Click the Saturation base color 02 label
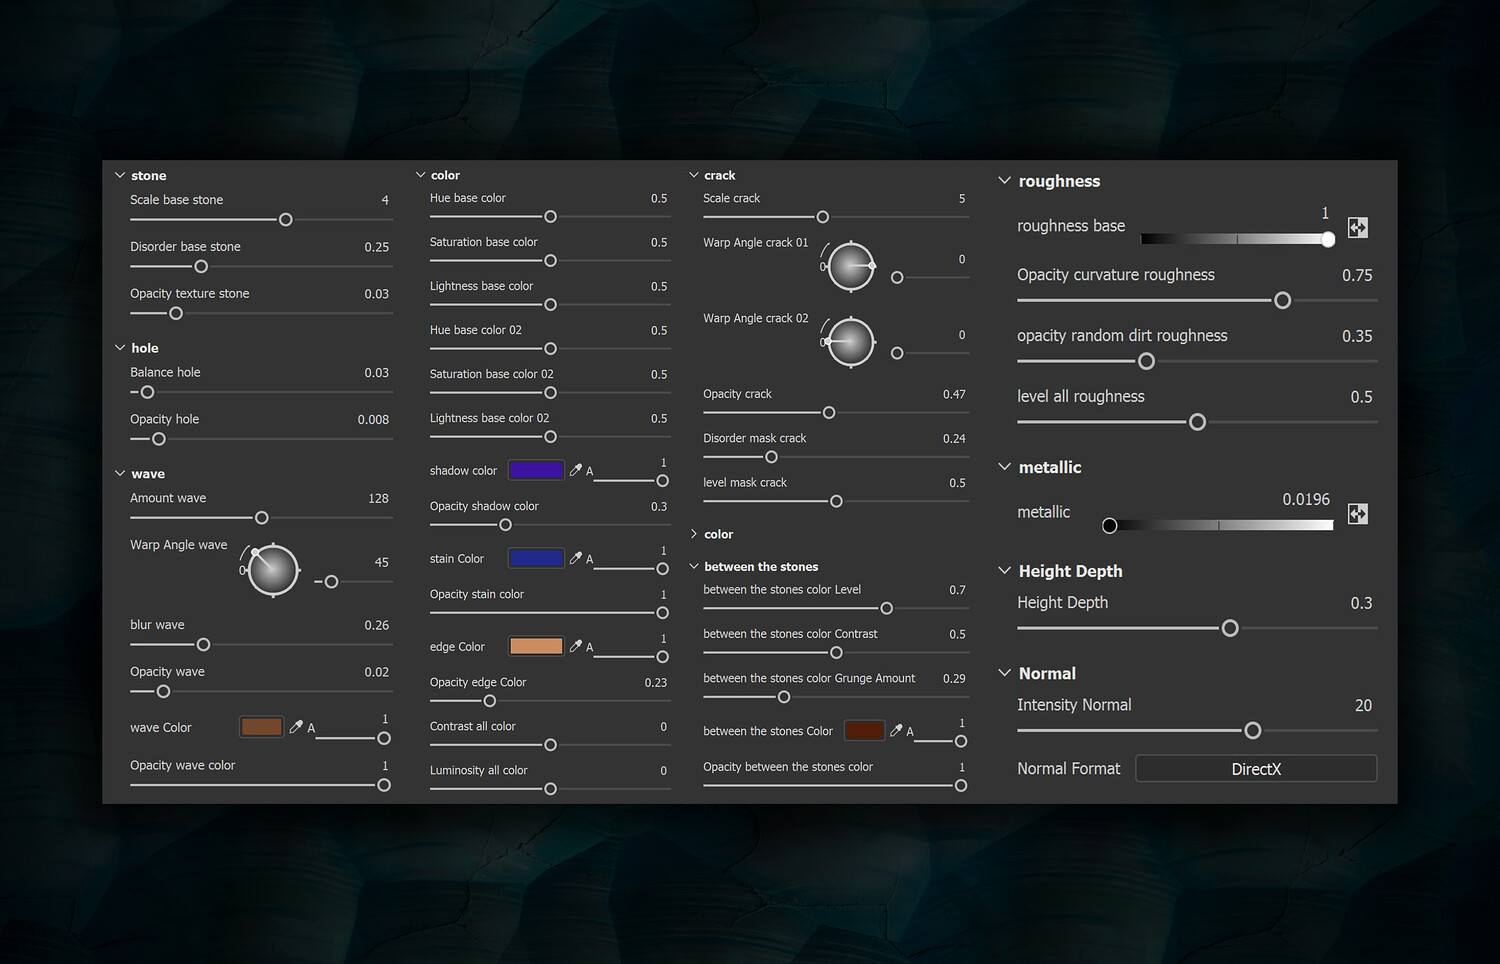Screen dimensions: 1500x964 tap(491, 374)
